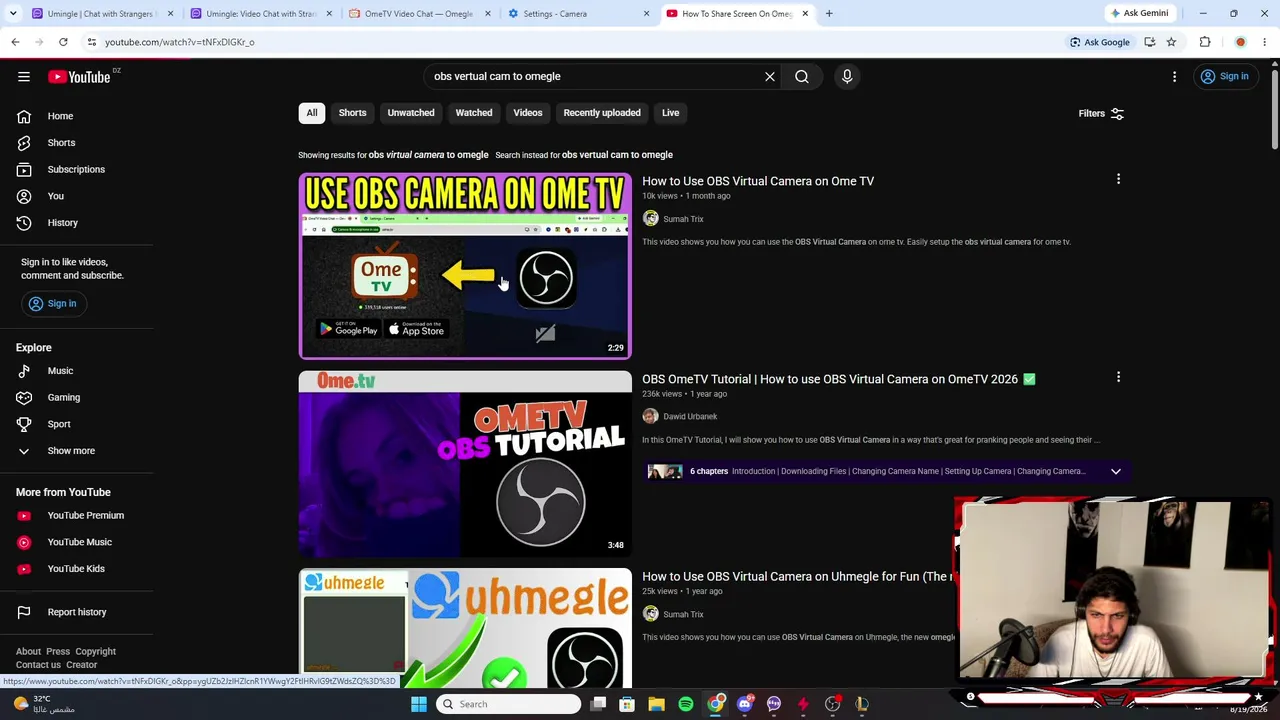Open Spotify from the taskbar
Viewport: 1280px width, 720px height.
point(686,704)
